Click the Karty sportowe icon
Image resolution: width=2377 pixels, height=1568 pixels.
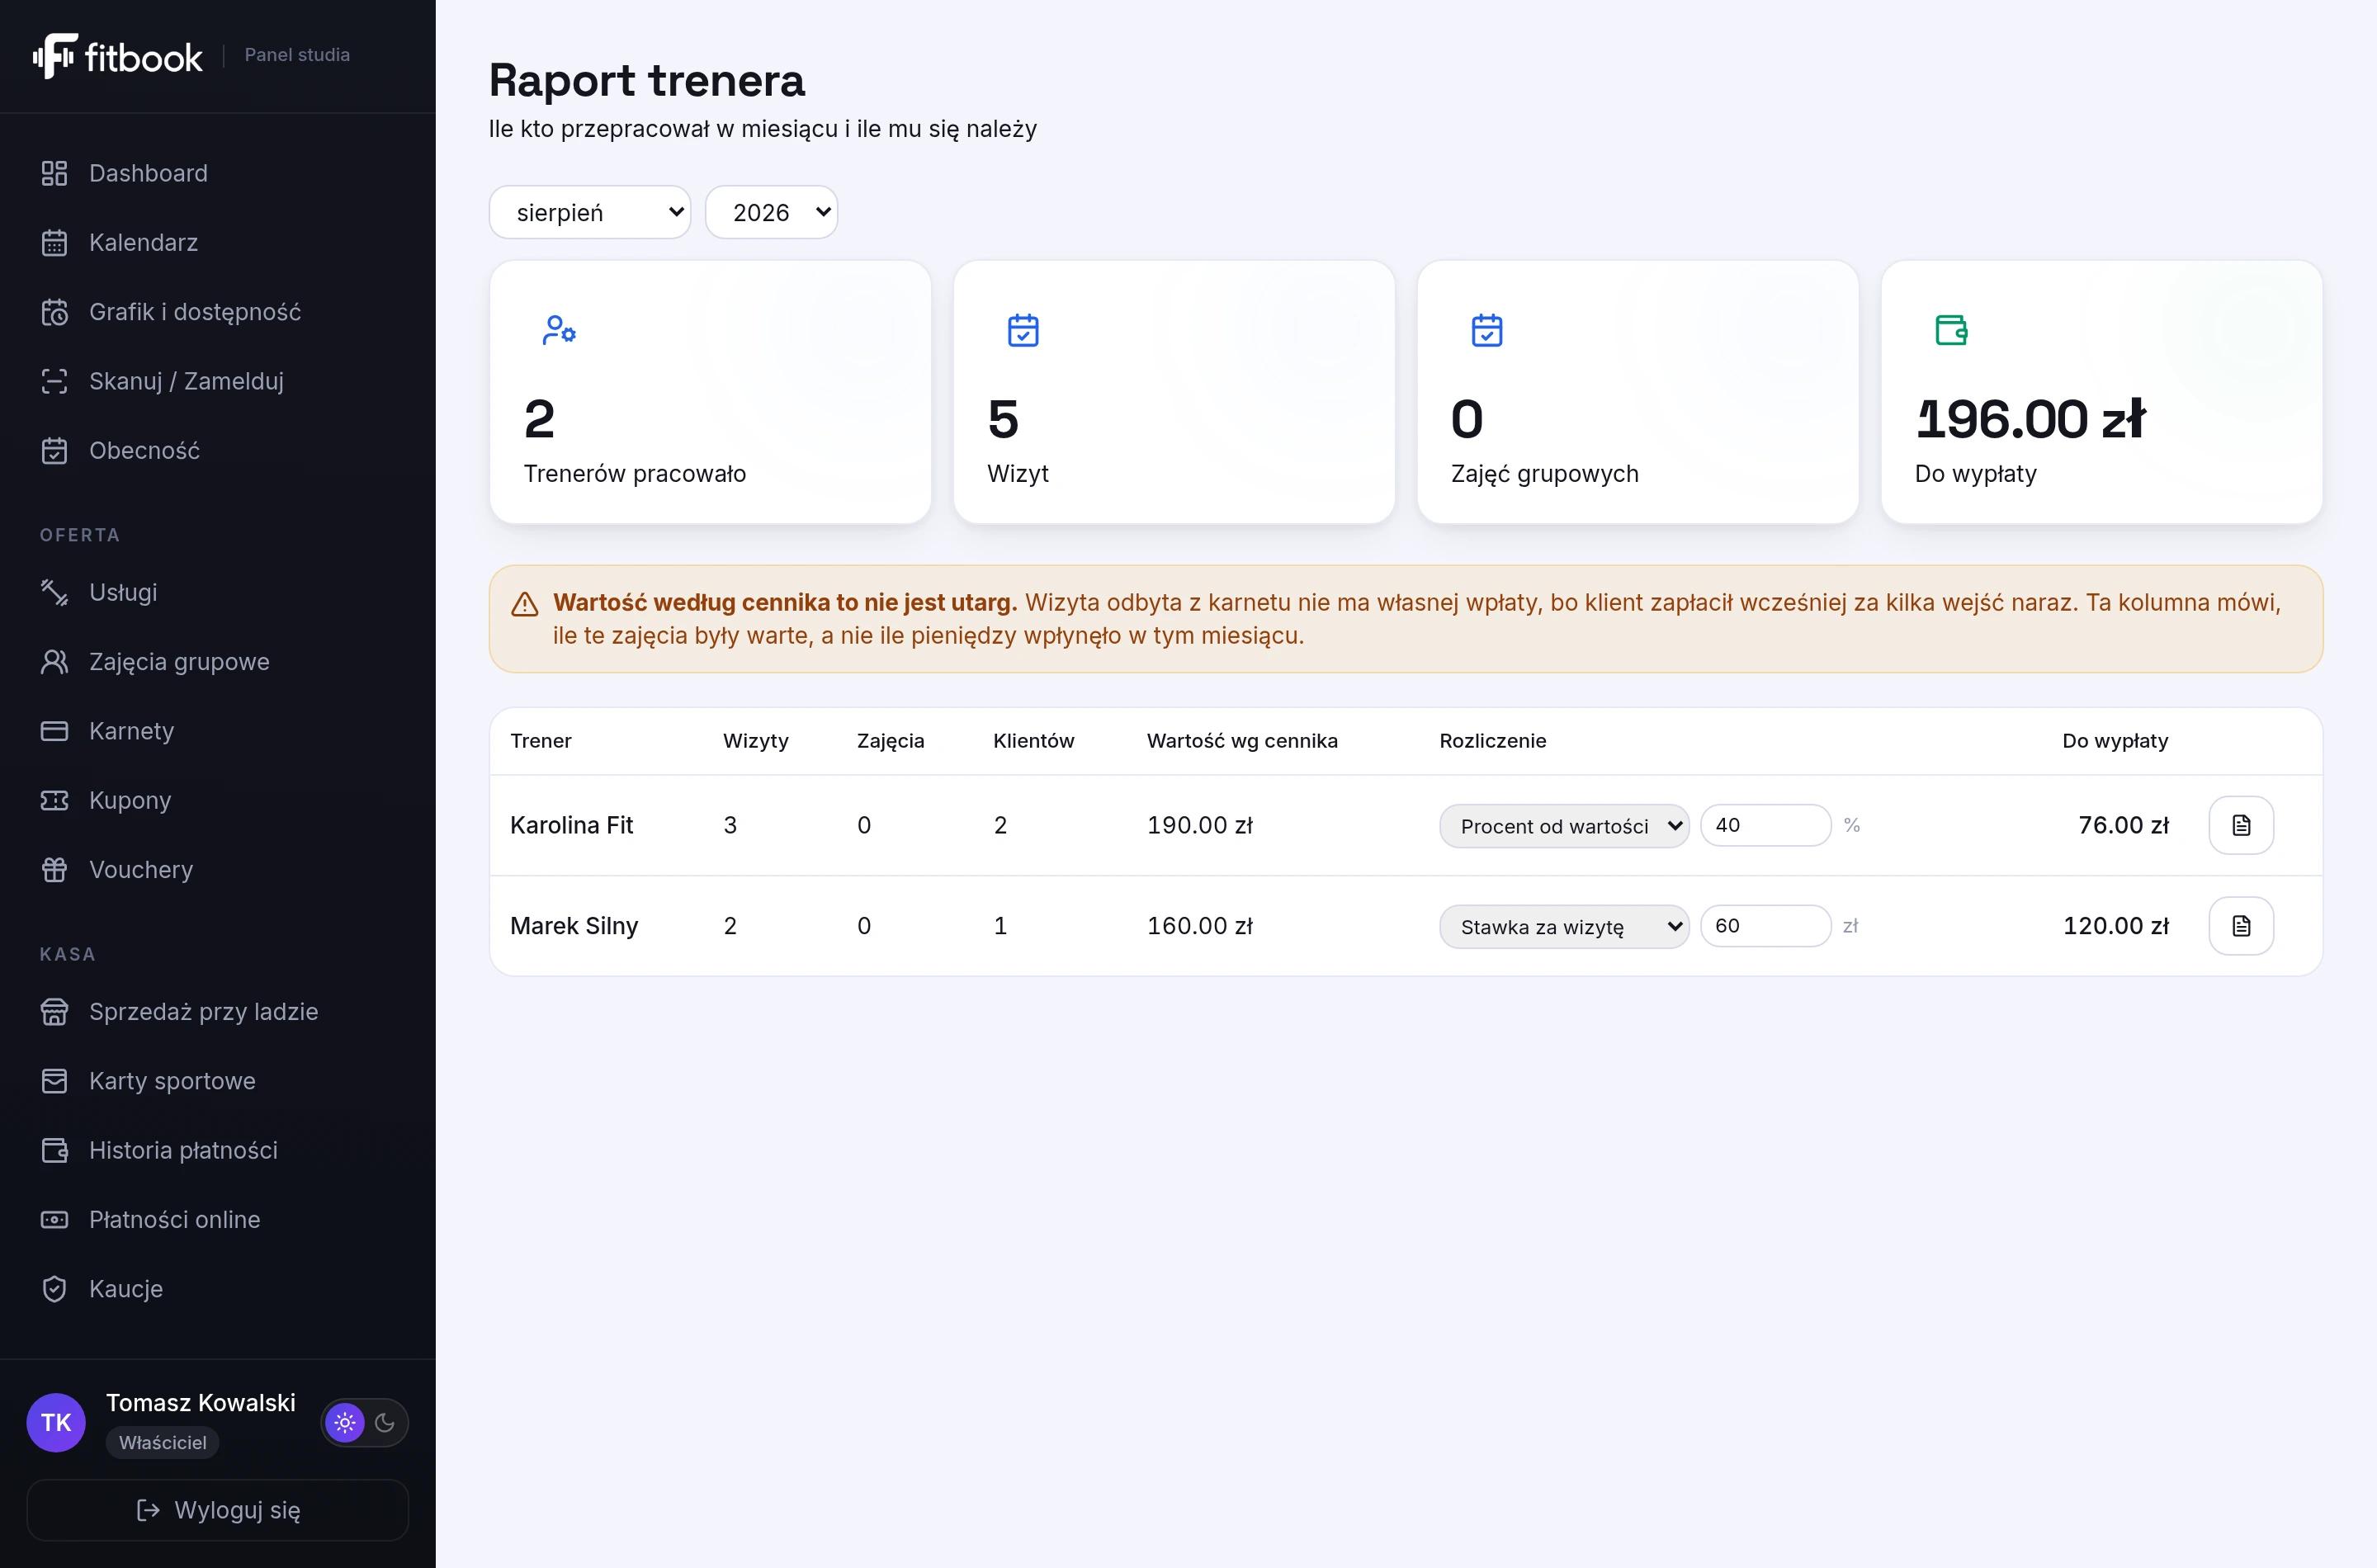tap(54, 1081)
